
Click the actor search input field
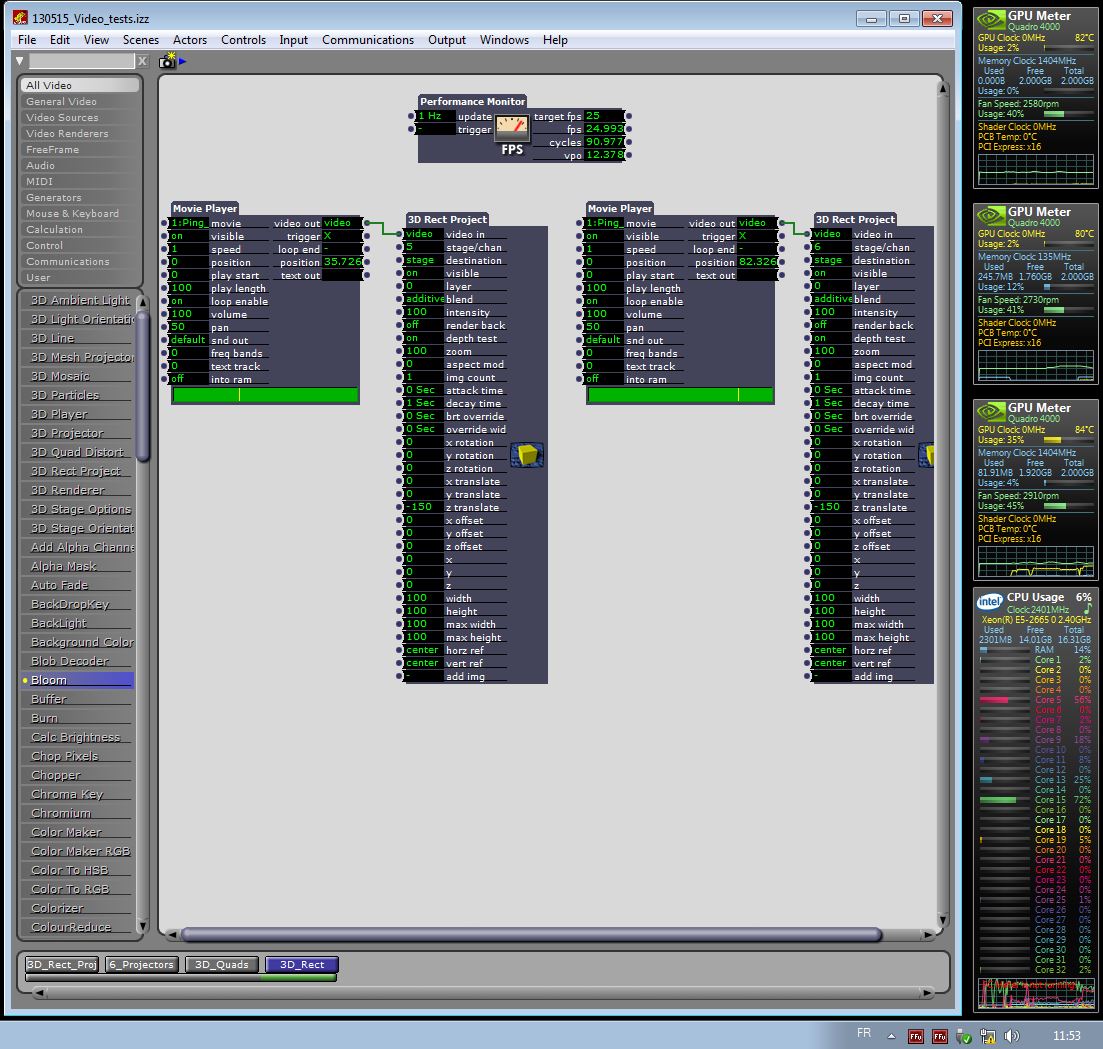pos(82,61)
